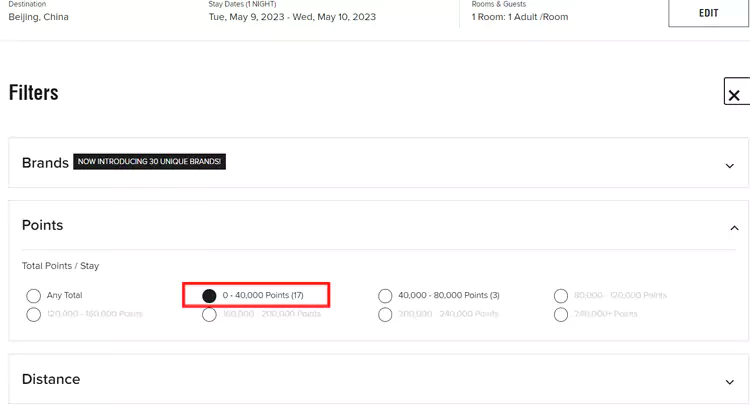Click the Beijing, China destination text
The height and width of the screenshot is (410, 750).
click(38, 17)
